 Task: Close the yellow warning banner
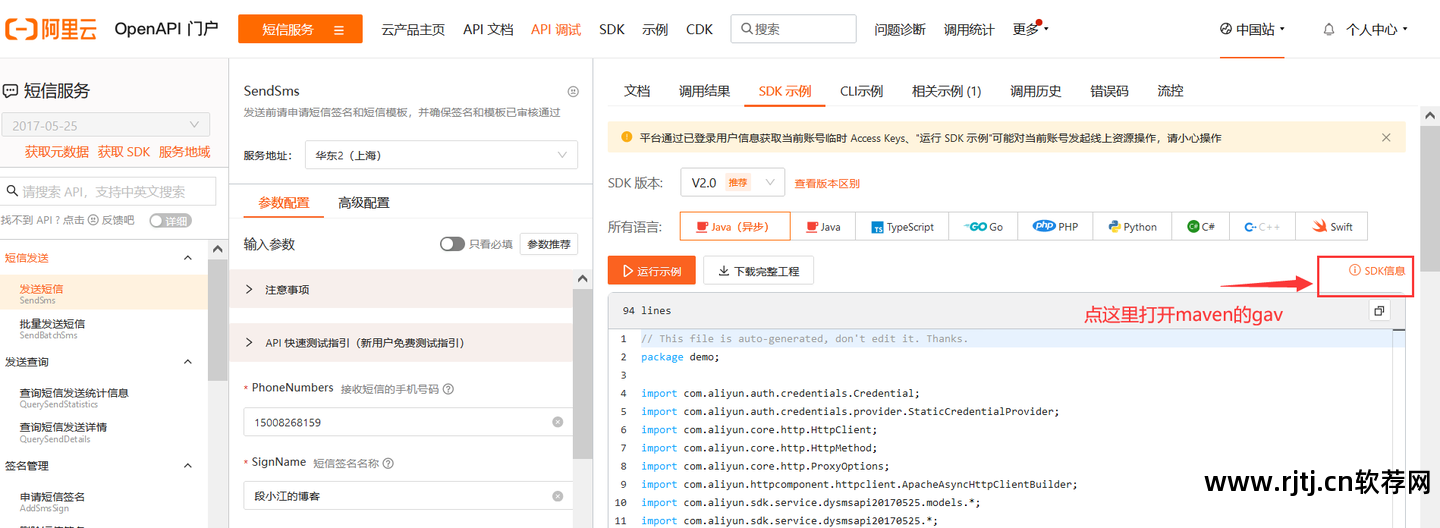pos(1386,138)
